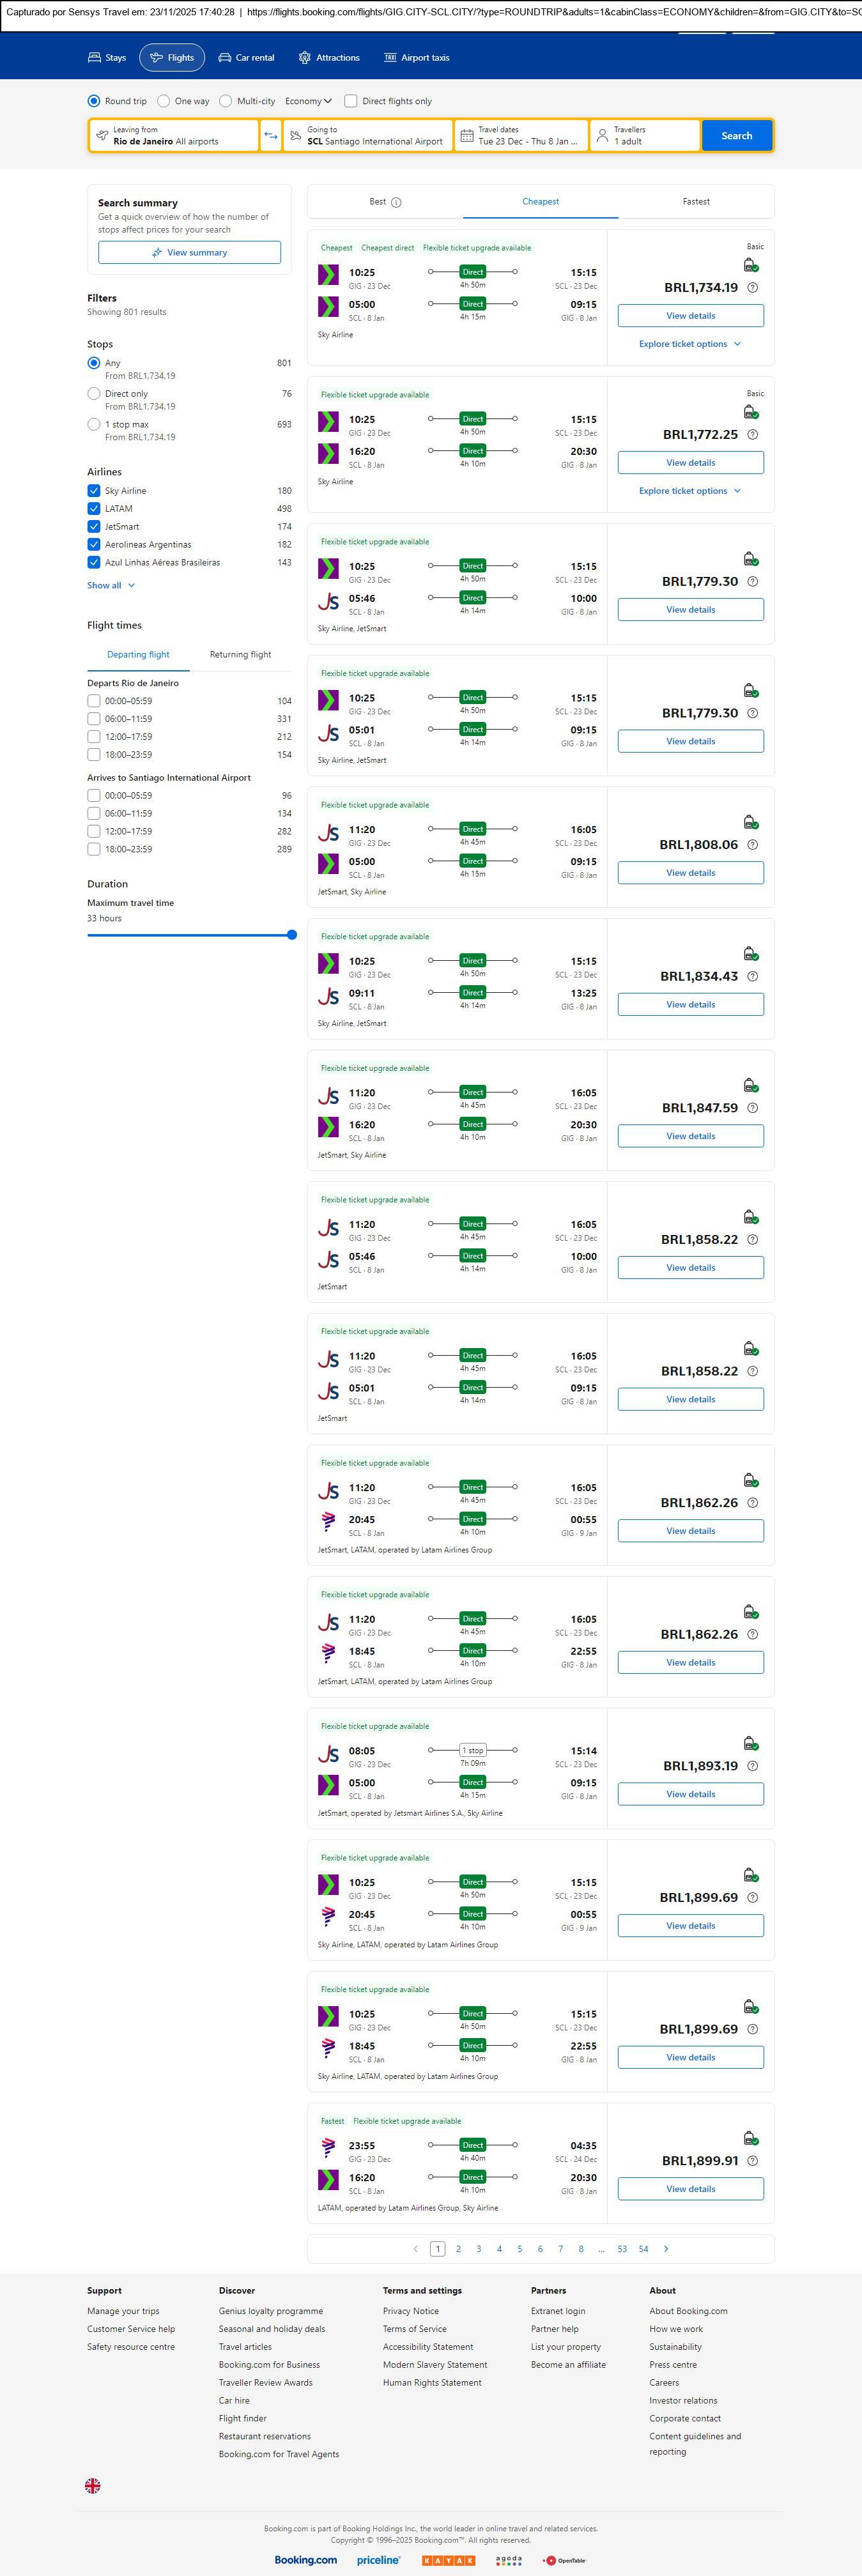Select the One way radio button
The image size is (862, 2576).
coord(164,101)
